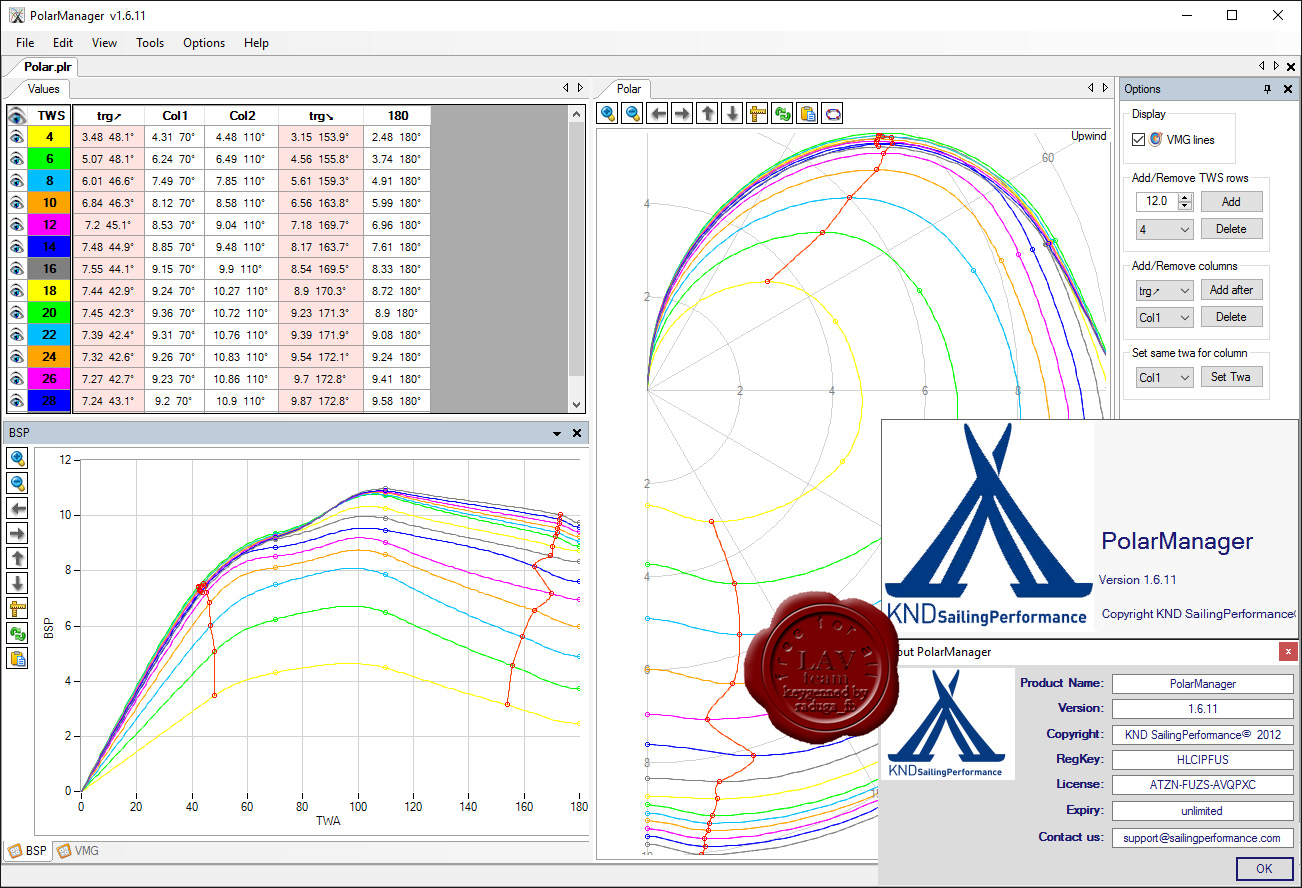
Task: Open the Help menu
Action: [256, 43]
